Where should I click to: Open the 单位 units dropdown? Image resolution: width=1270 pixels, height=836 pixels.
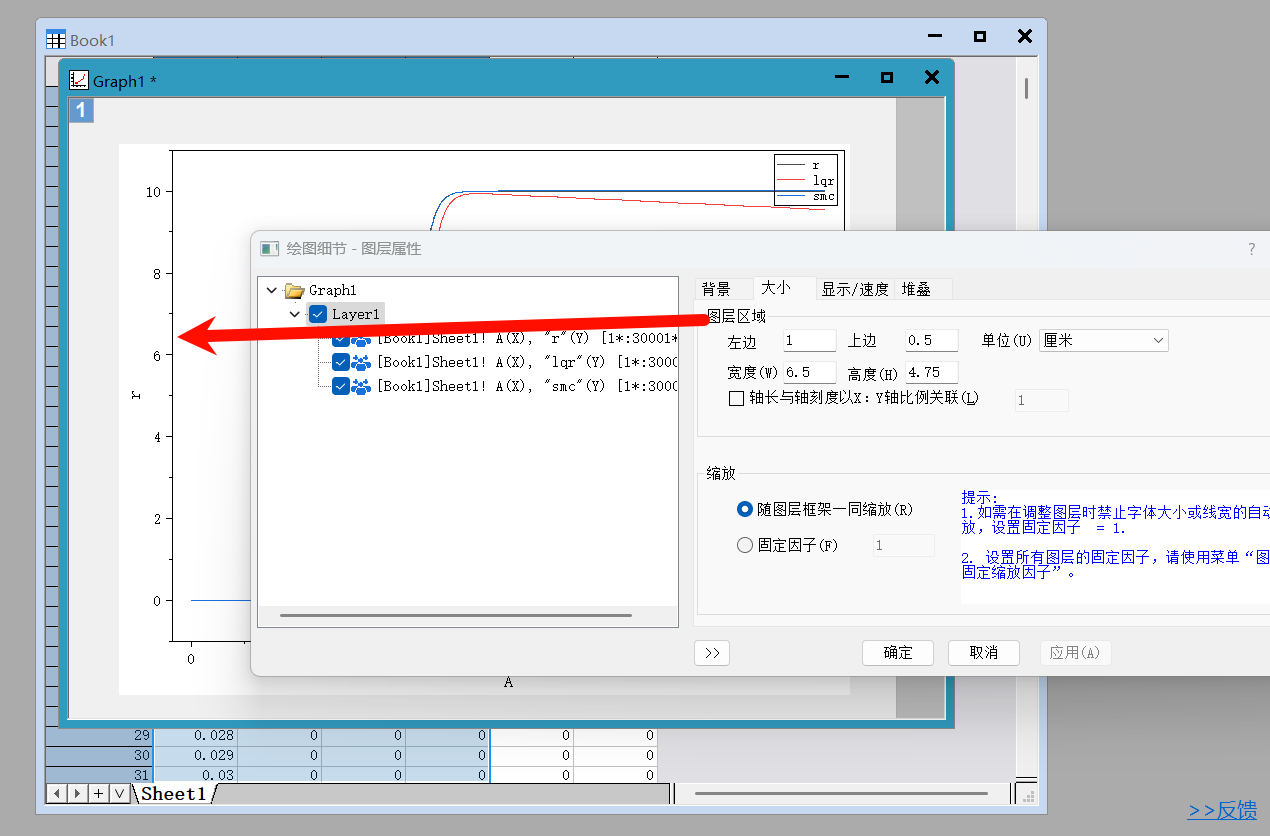(x=1103, y=341)
